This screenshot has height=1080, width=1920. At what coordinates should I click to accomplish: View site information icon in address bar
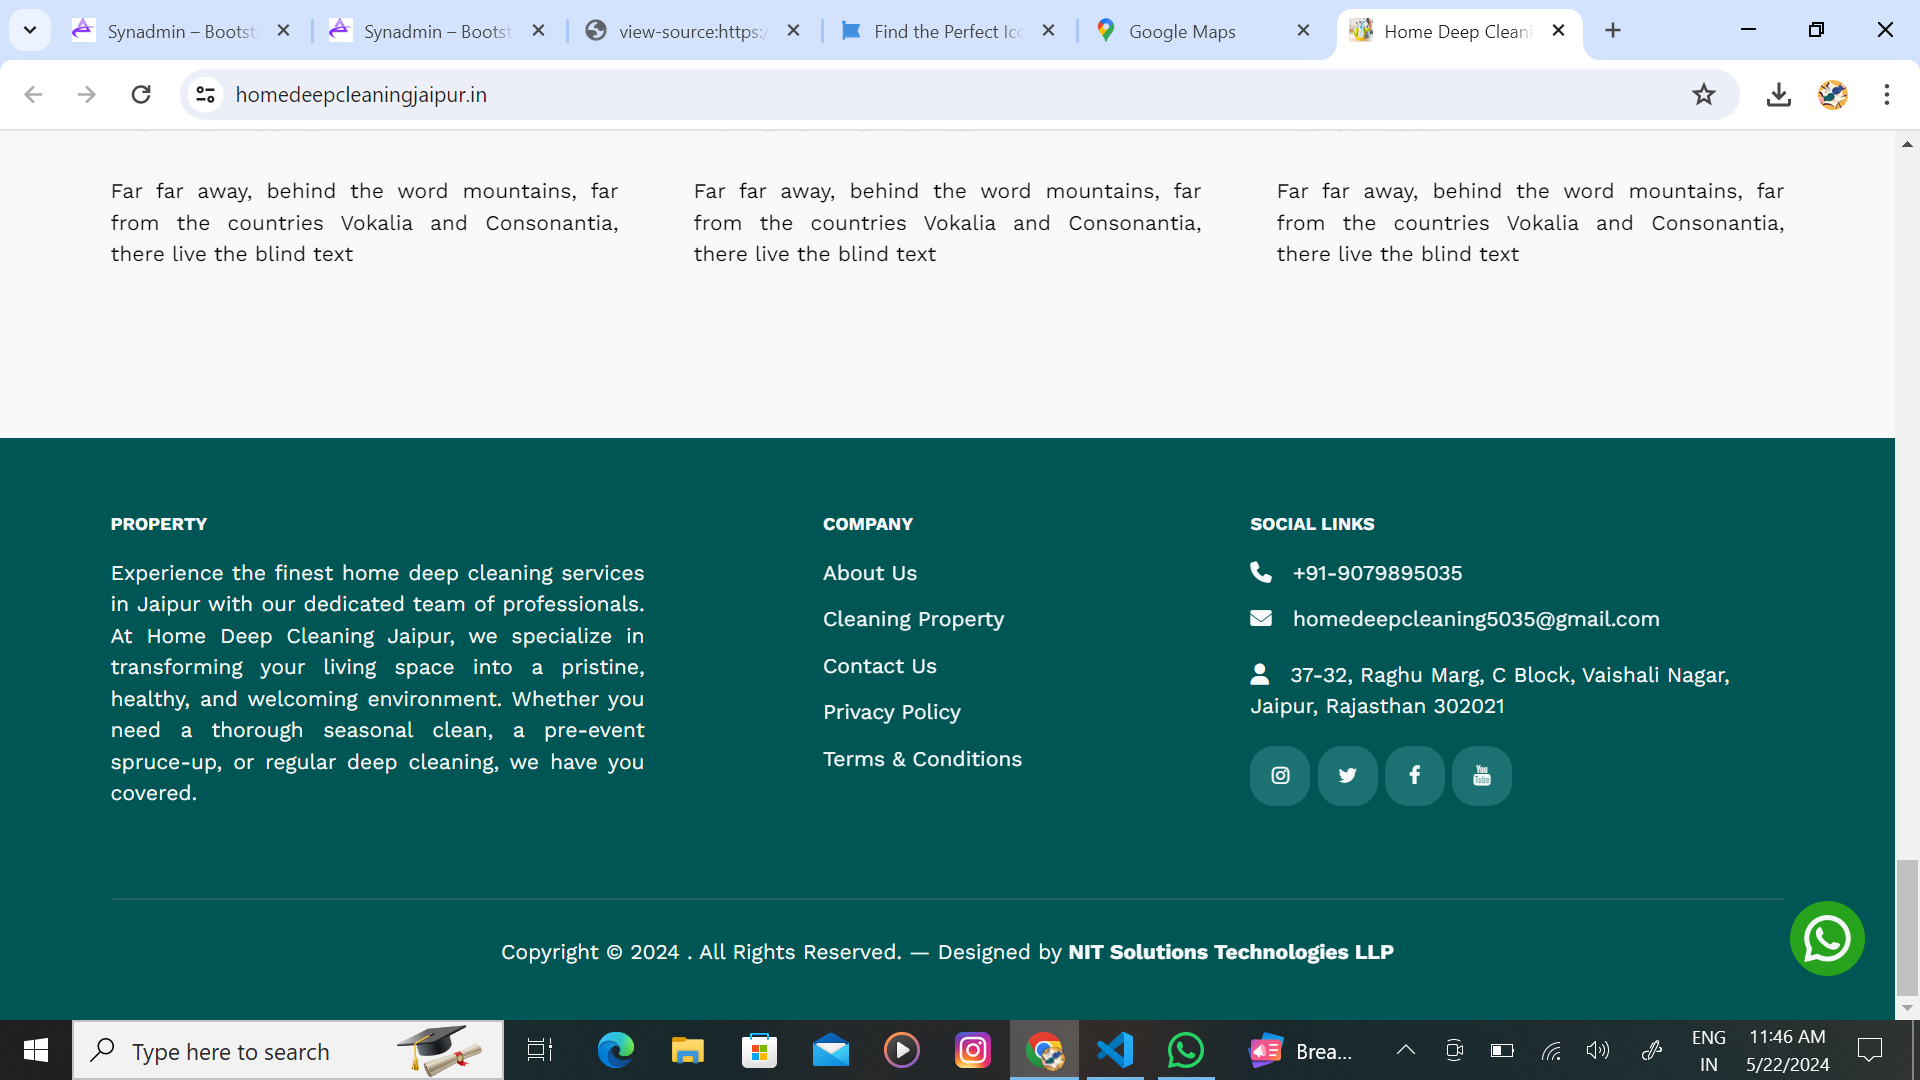tap(205, 94)
